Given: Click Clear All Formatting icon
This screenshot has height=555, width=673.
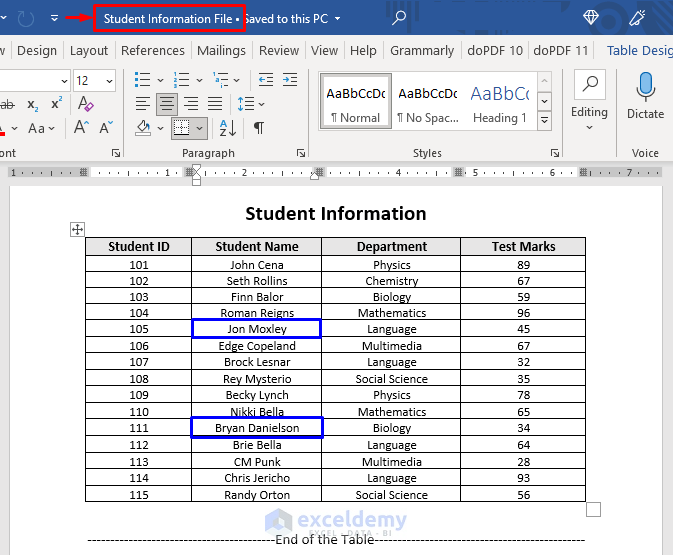Looking at the screenshot, I should point(86,104).
